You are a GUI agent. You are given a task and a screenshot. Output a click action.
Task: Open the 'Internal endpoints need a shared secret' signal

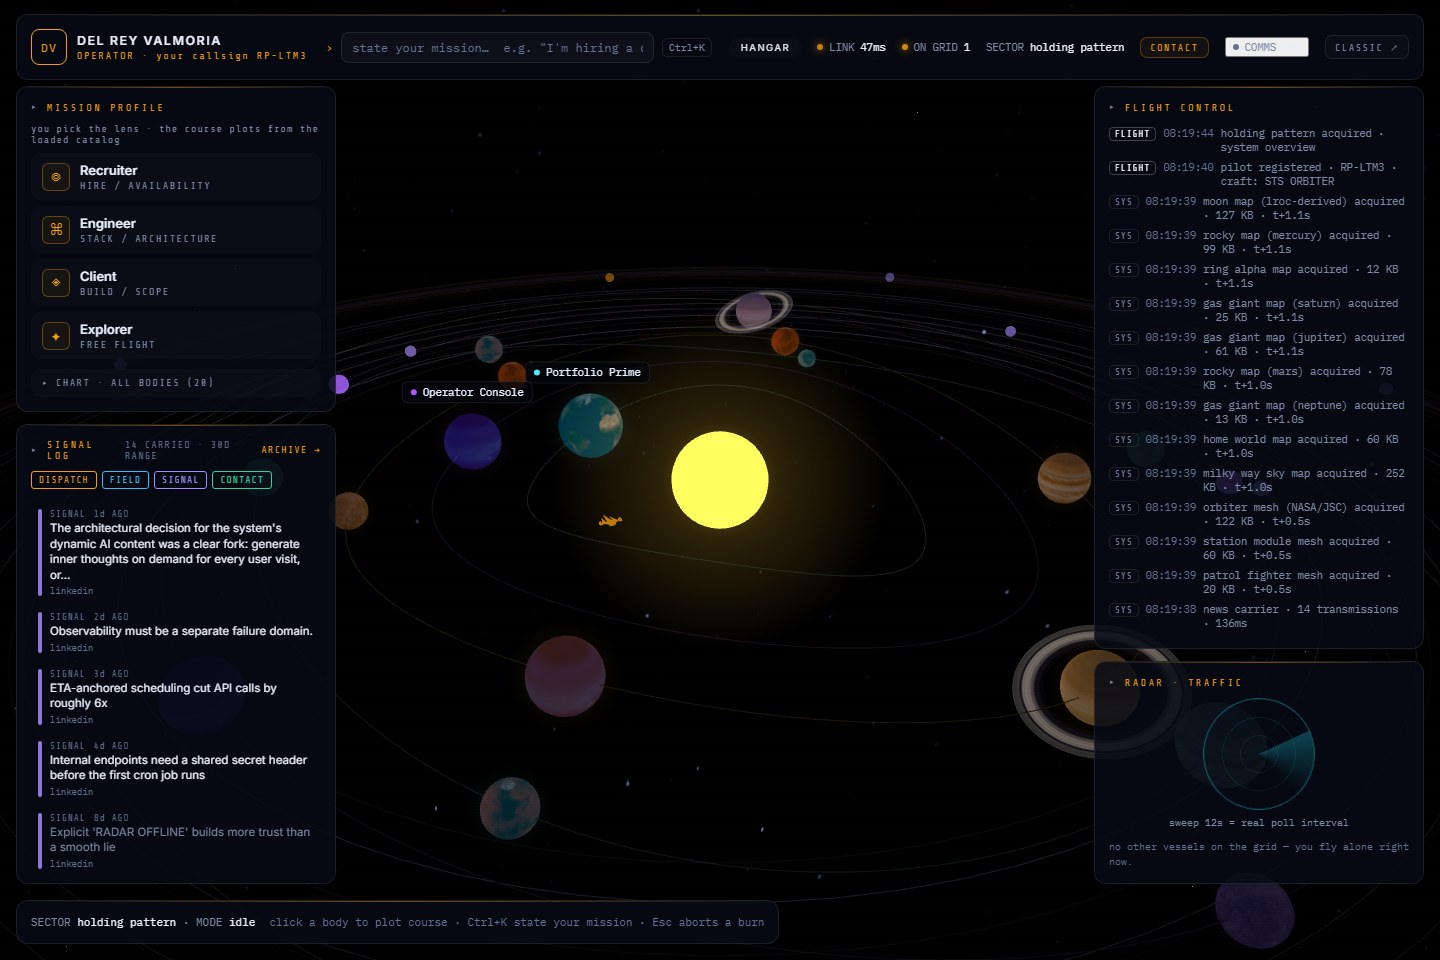(180, 768)
